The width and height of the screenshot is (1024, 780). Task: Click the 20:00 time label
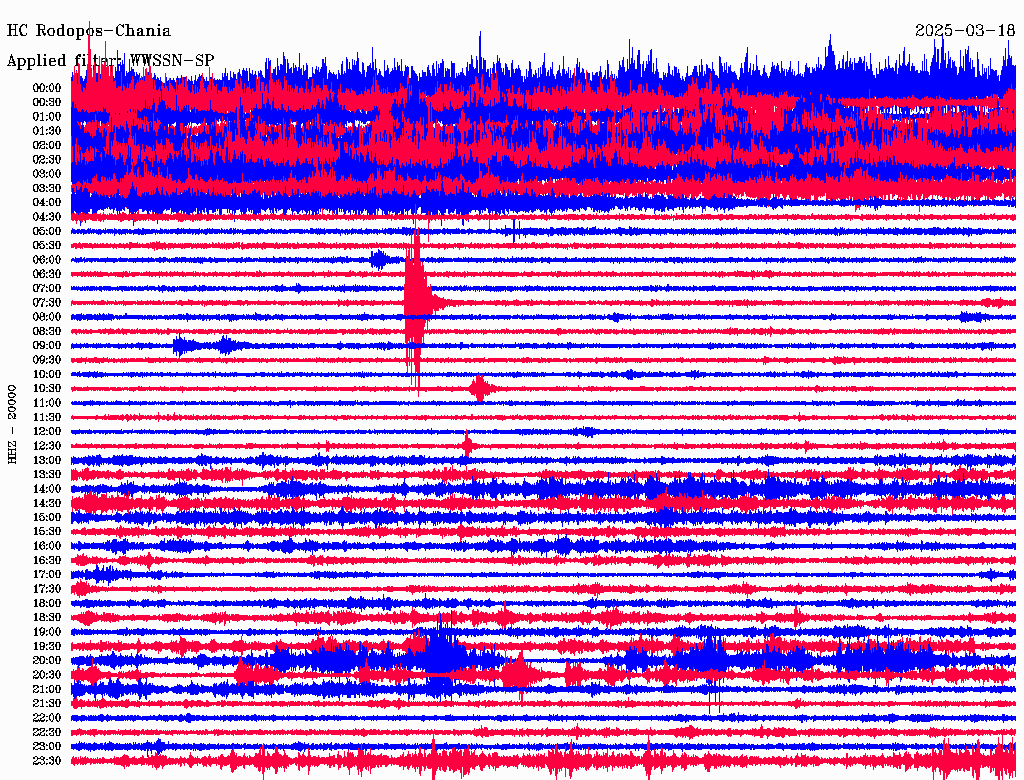coord(47,661)
